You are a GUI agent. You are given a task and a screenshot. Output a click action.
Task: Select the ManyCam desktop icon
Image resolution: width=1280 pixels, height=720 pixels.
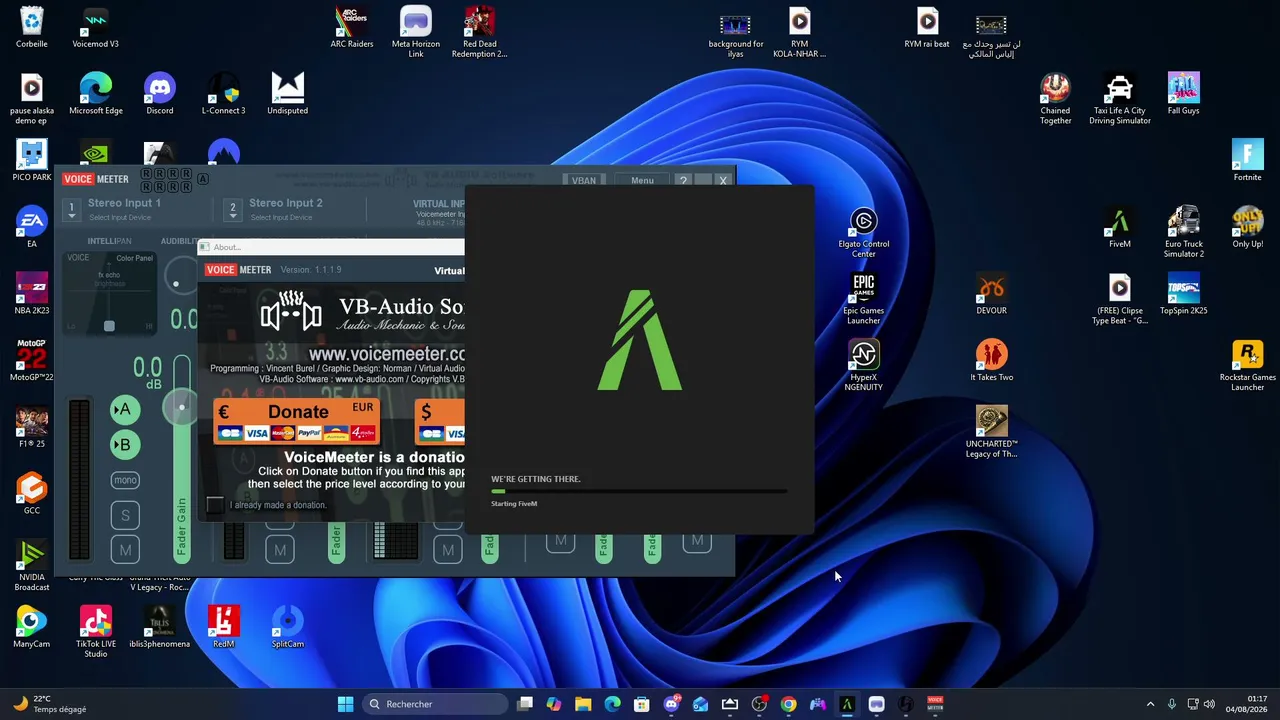coord(32,627)
